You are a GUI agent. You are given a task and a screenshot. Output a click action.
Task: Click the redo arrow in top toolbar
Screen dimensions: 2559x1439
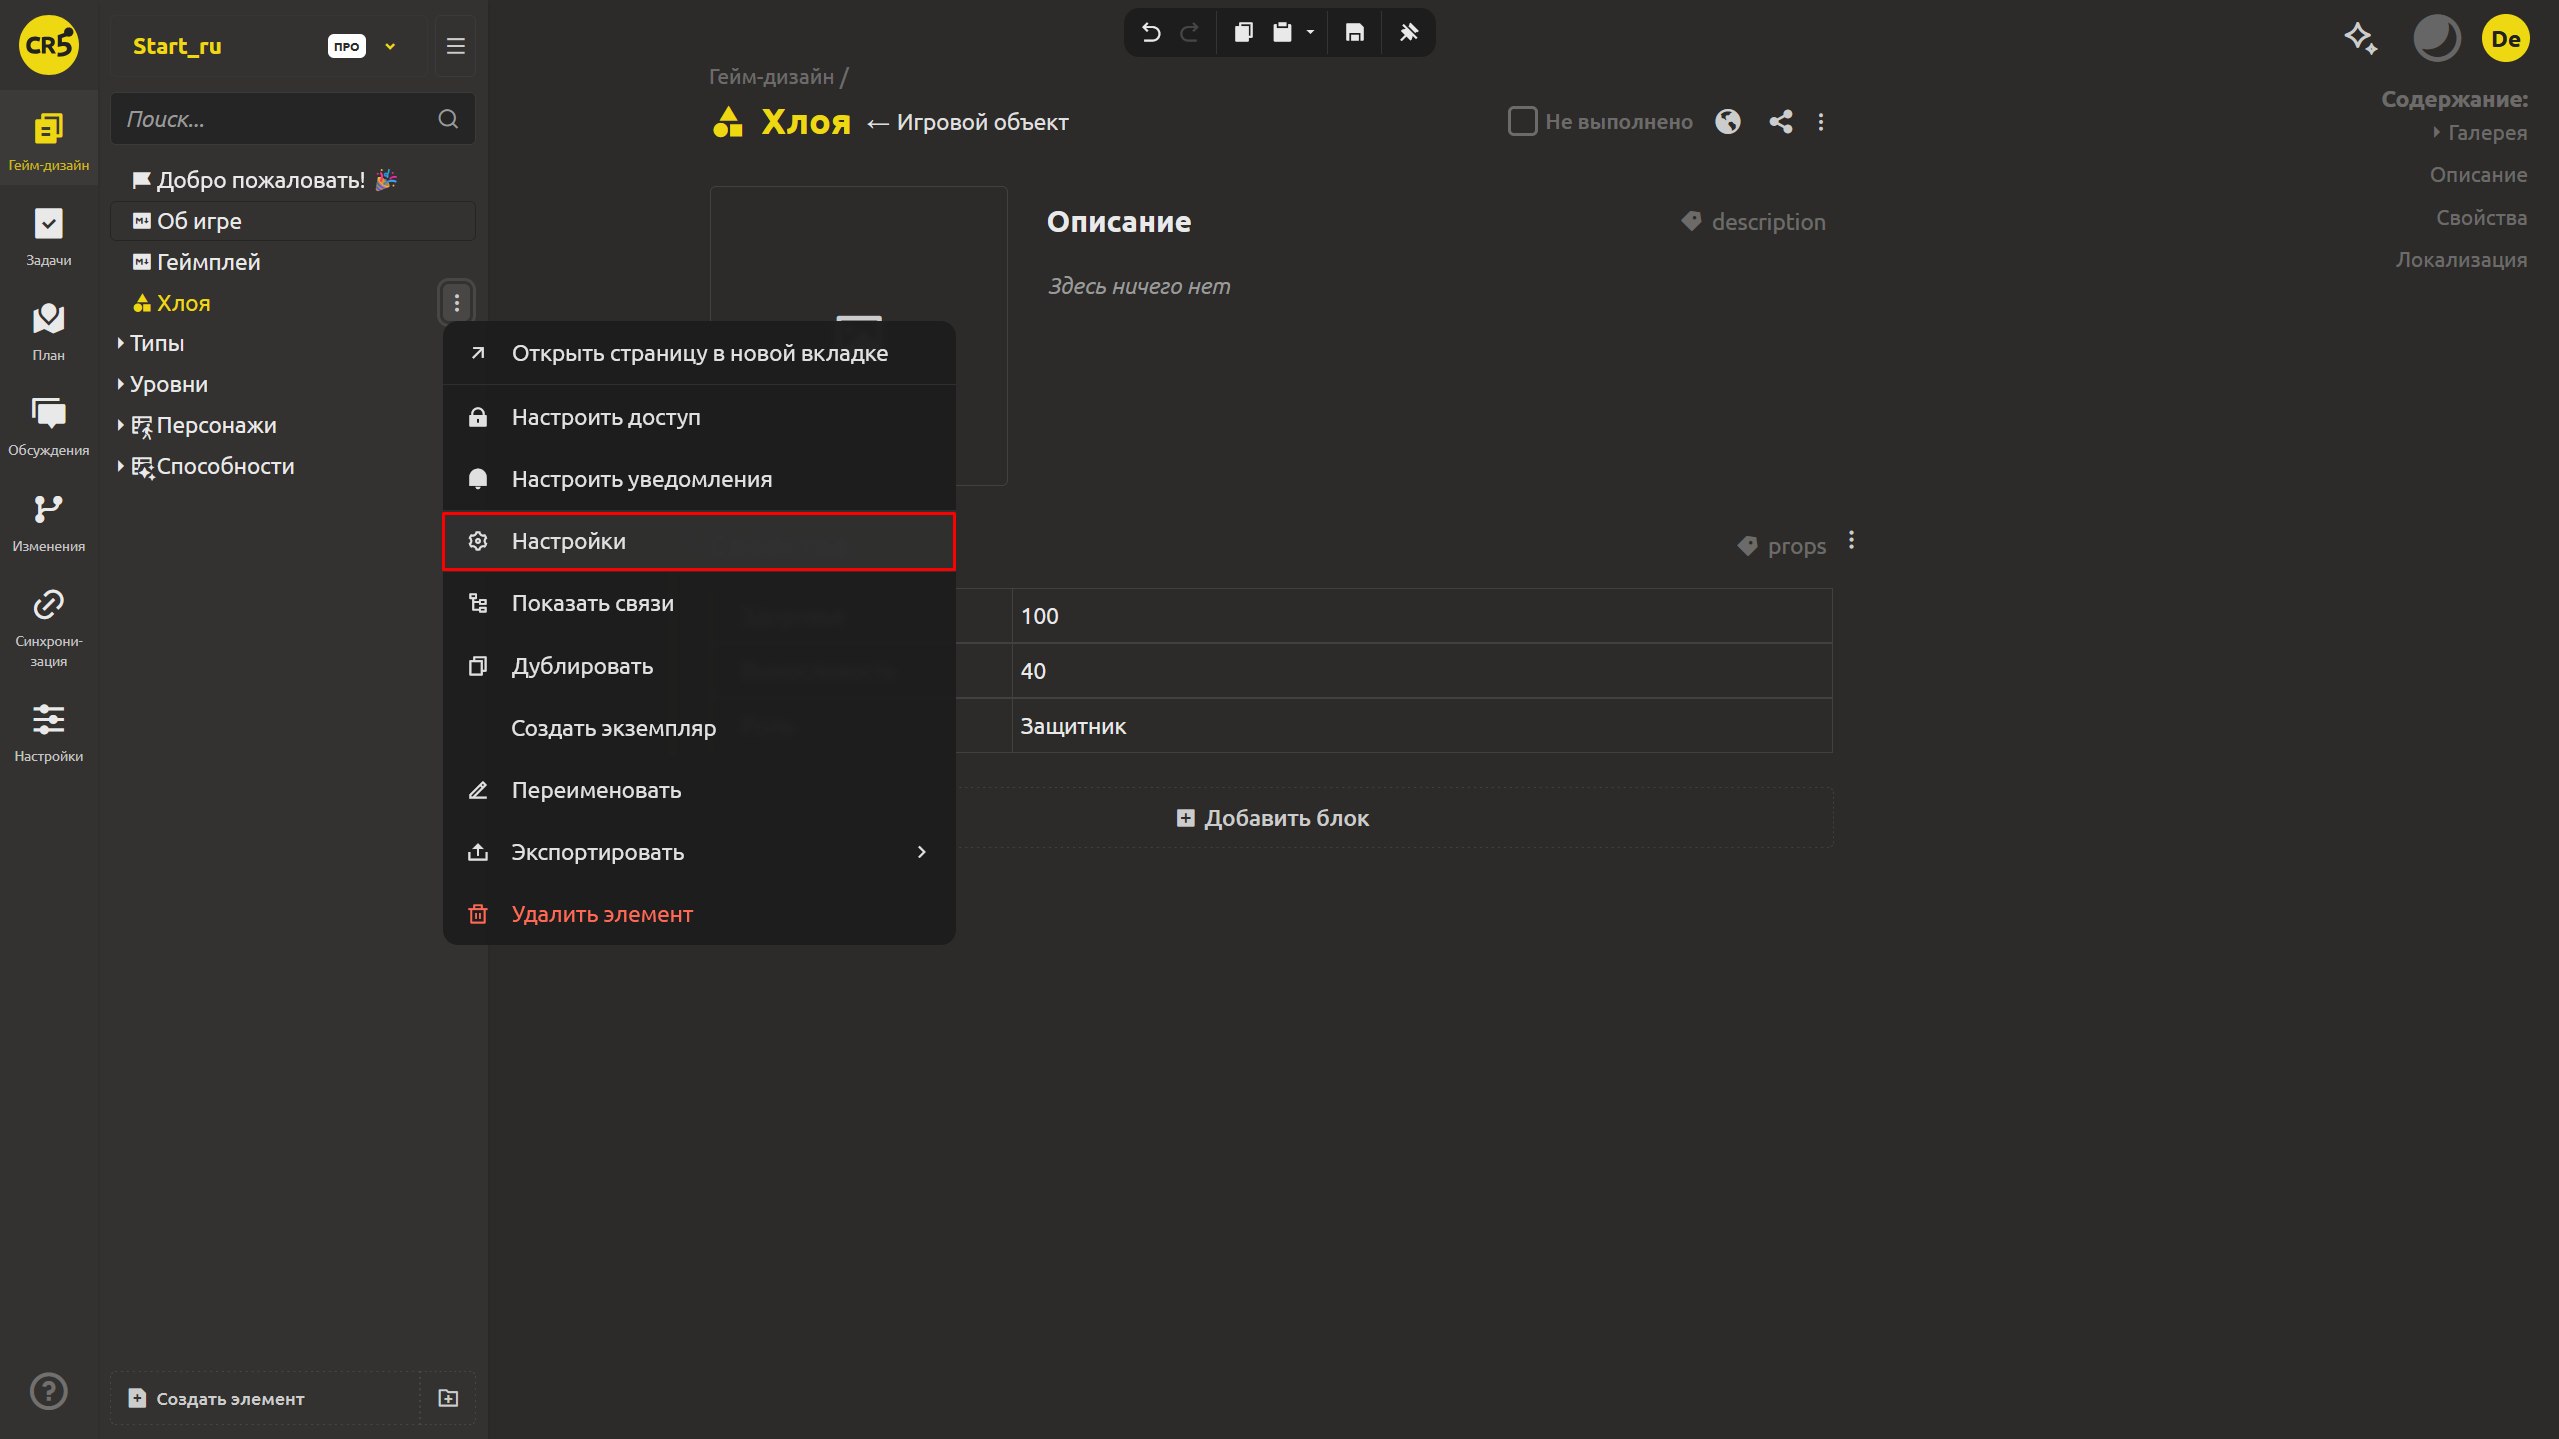(x=1189, y=33)
